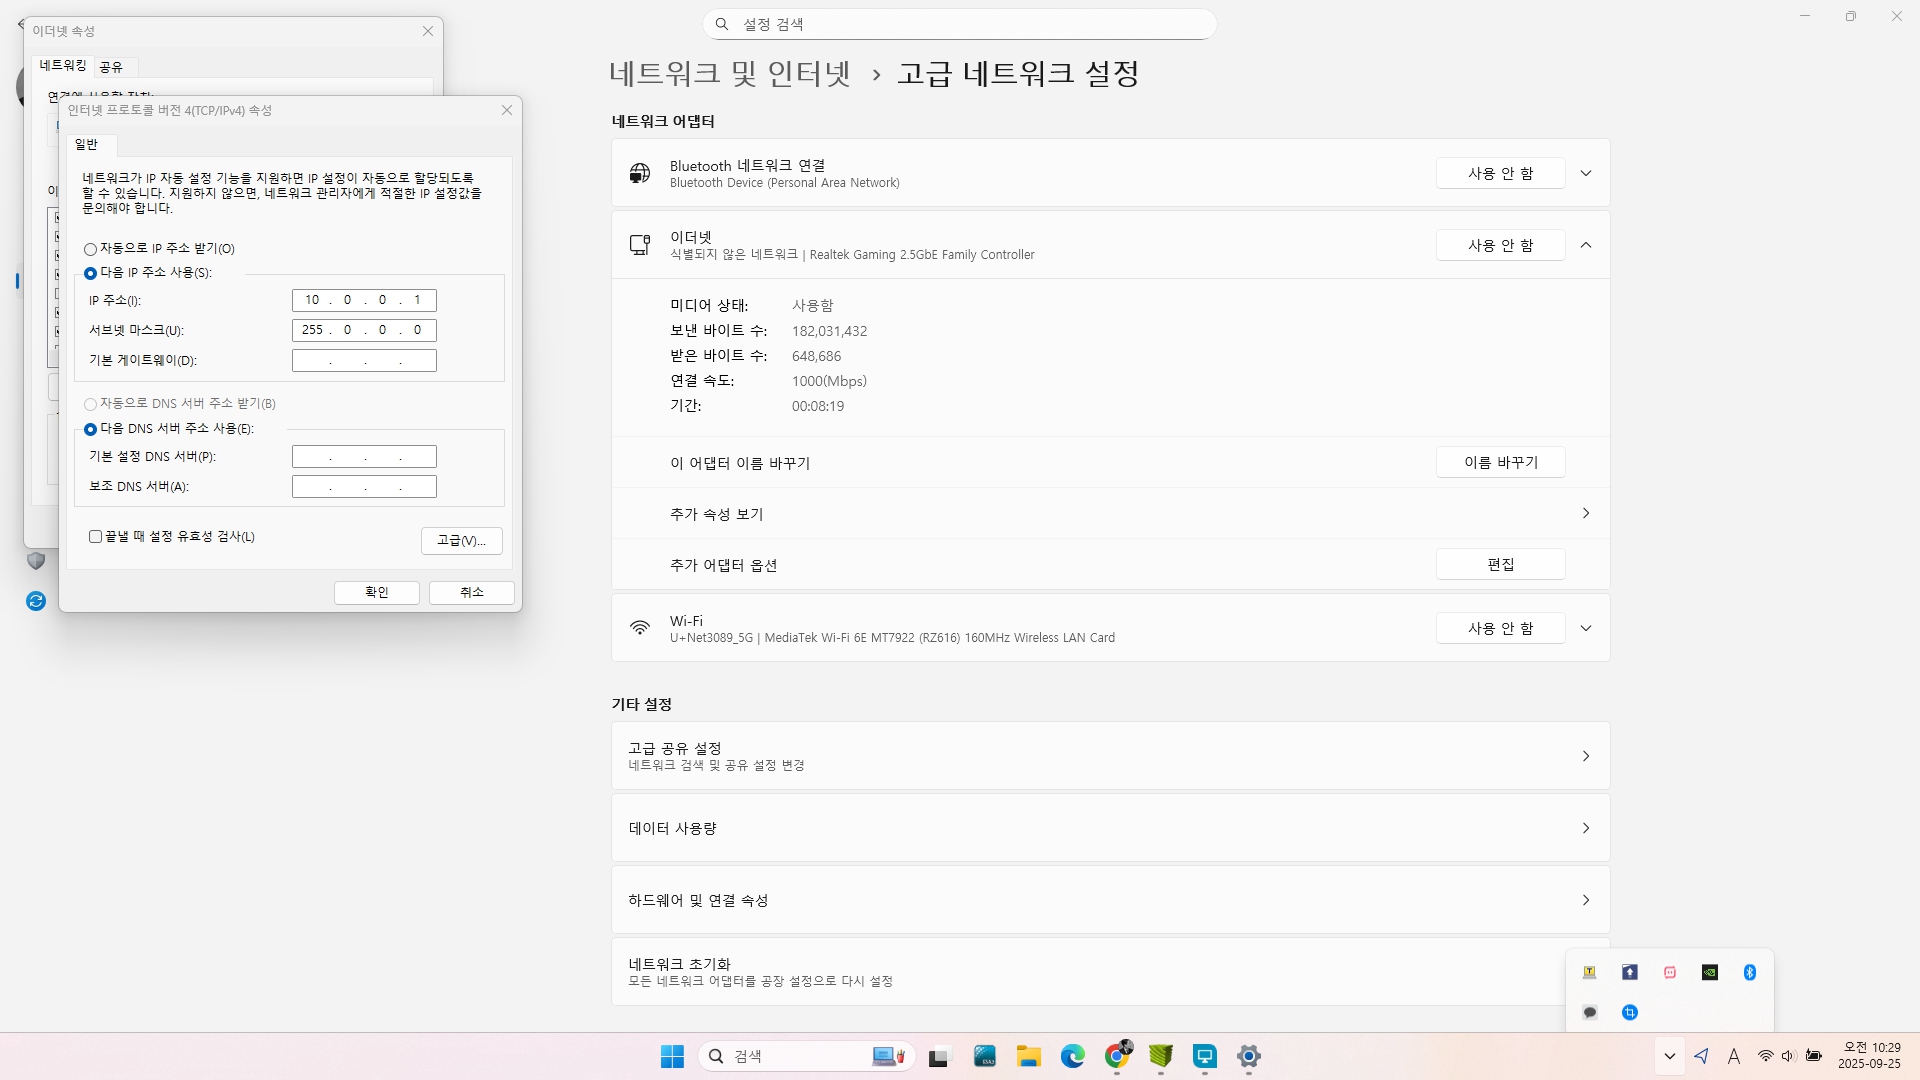Viewport: 1920px width, 1080px height.
Task: Click the 고급(V)... button
Action: click(461, 541)
